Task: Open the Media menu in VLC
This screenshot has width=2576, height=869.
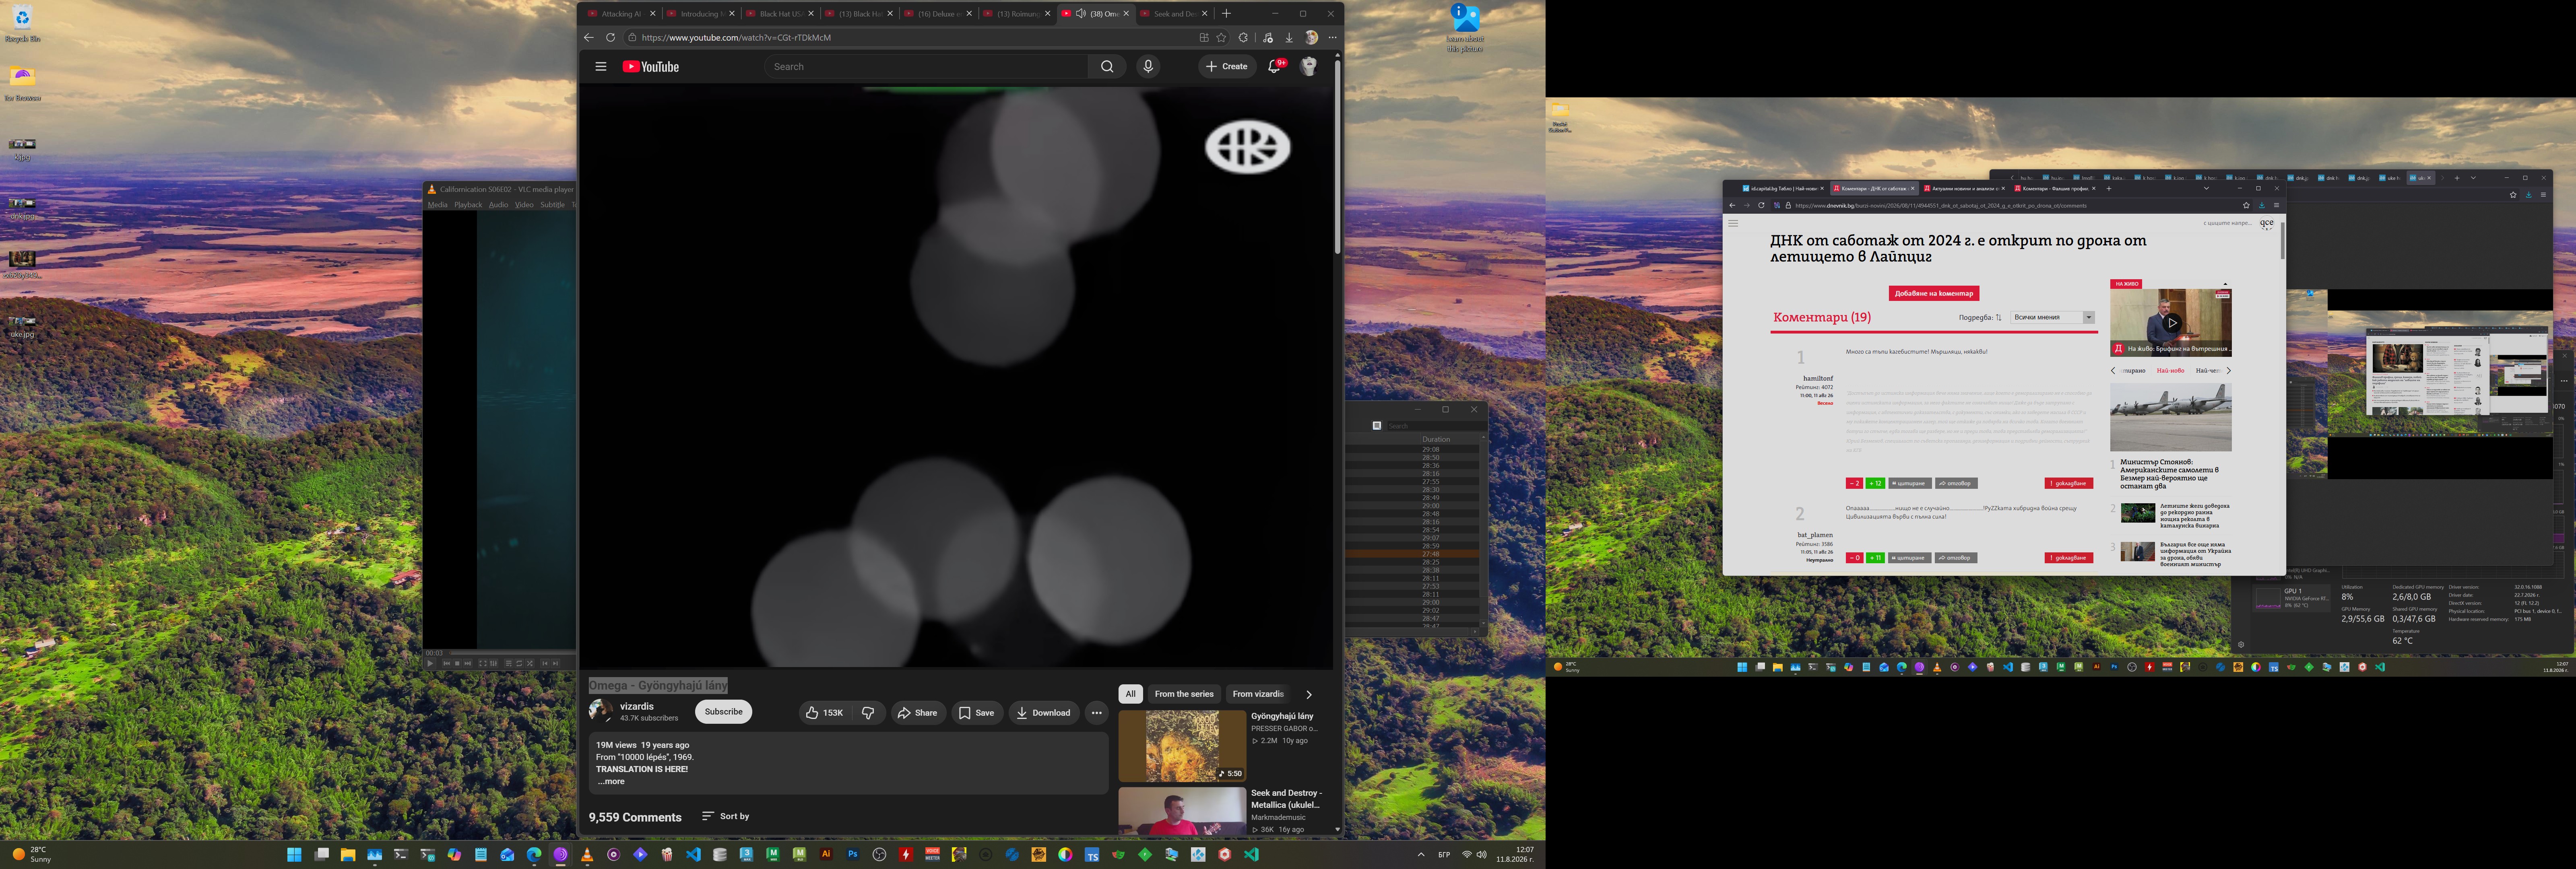Action: pyautogui.click(x=437, y=205)
